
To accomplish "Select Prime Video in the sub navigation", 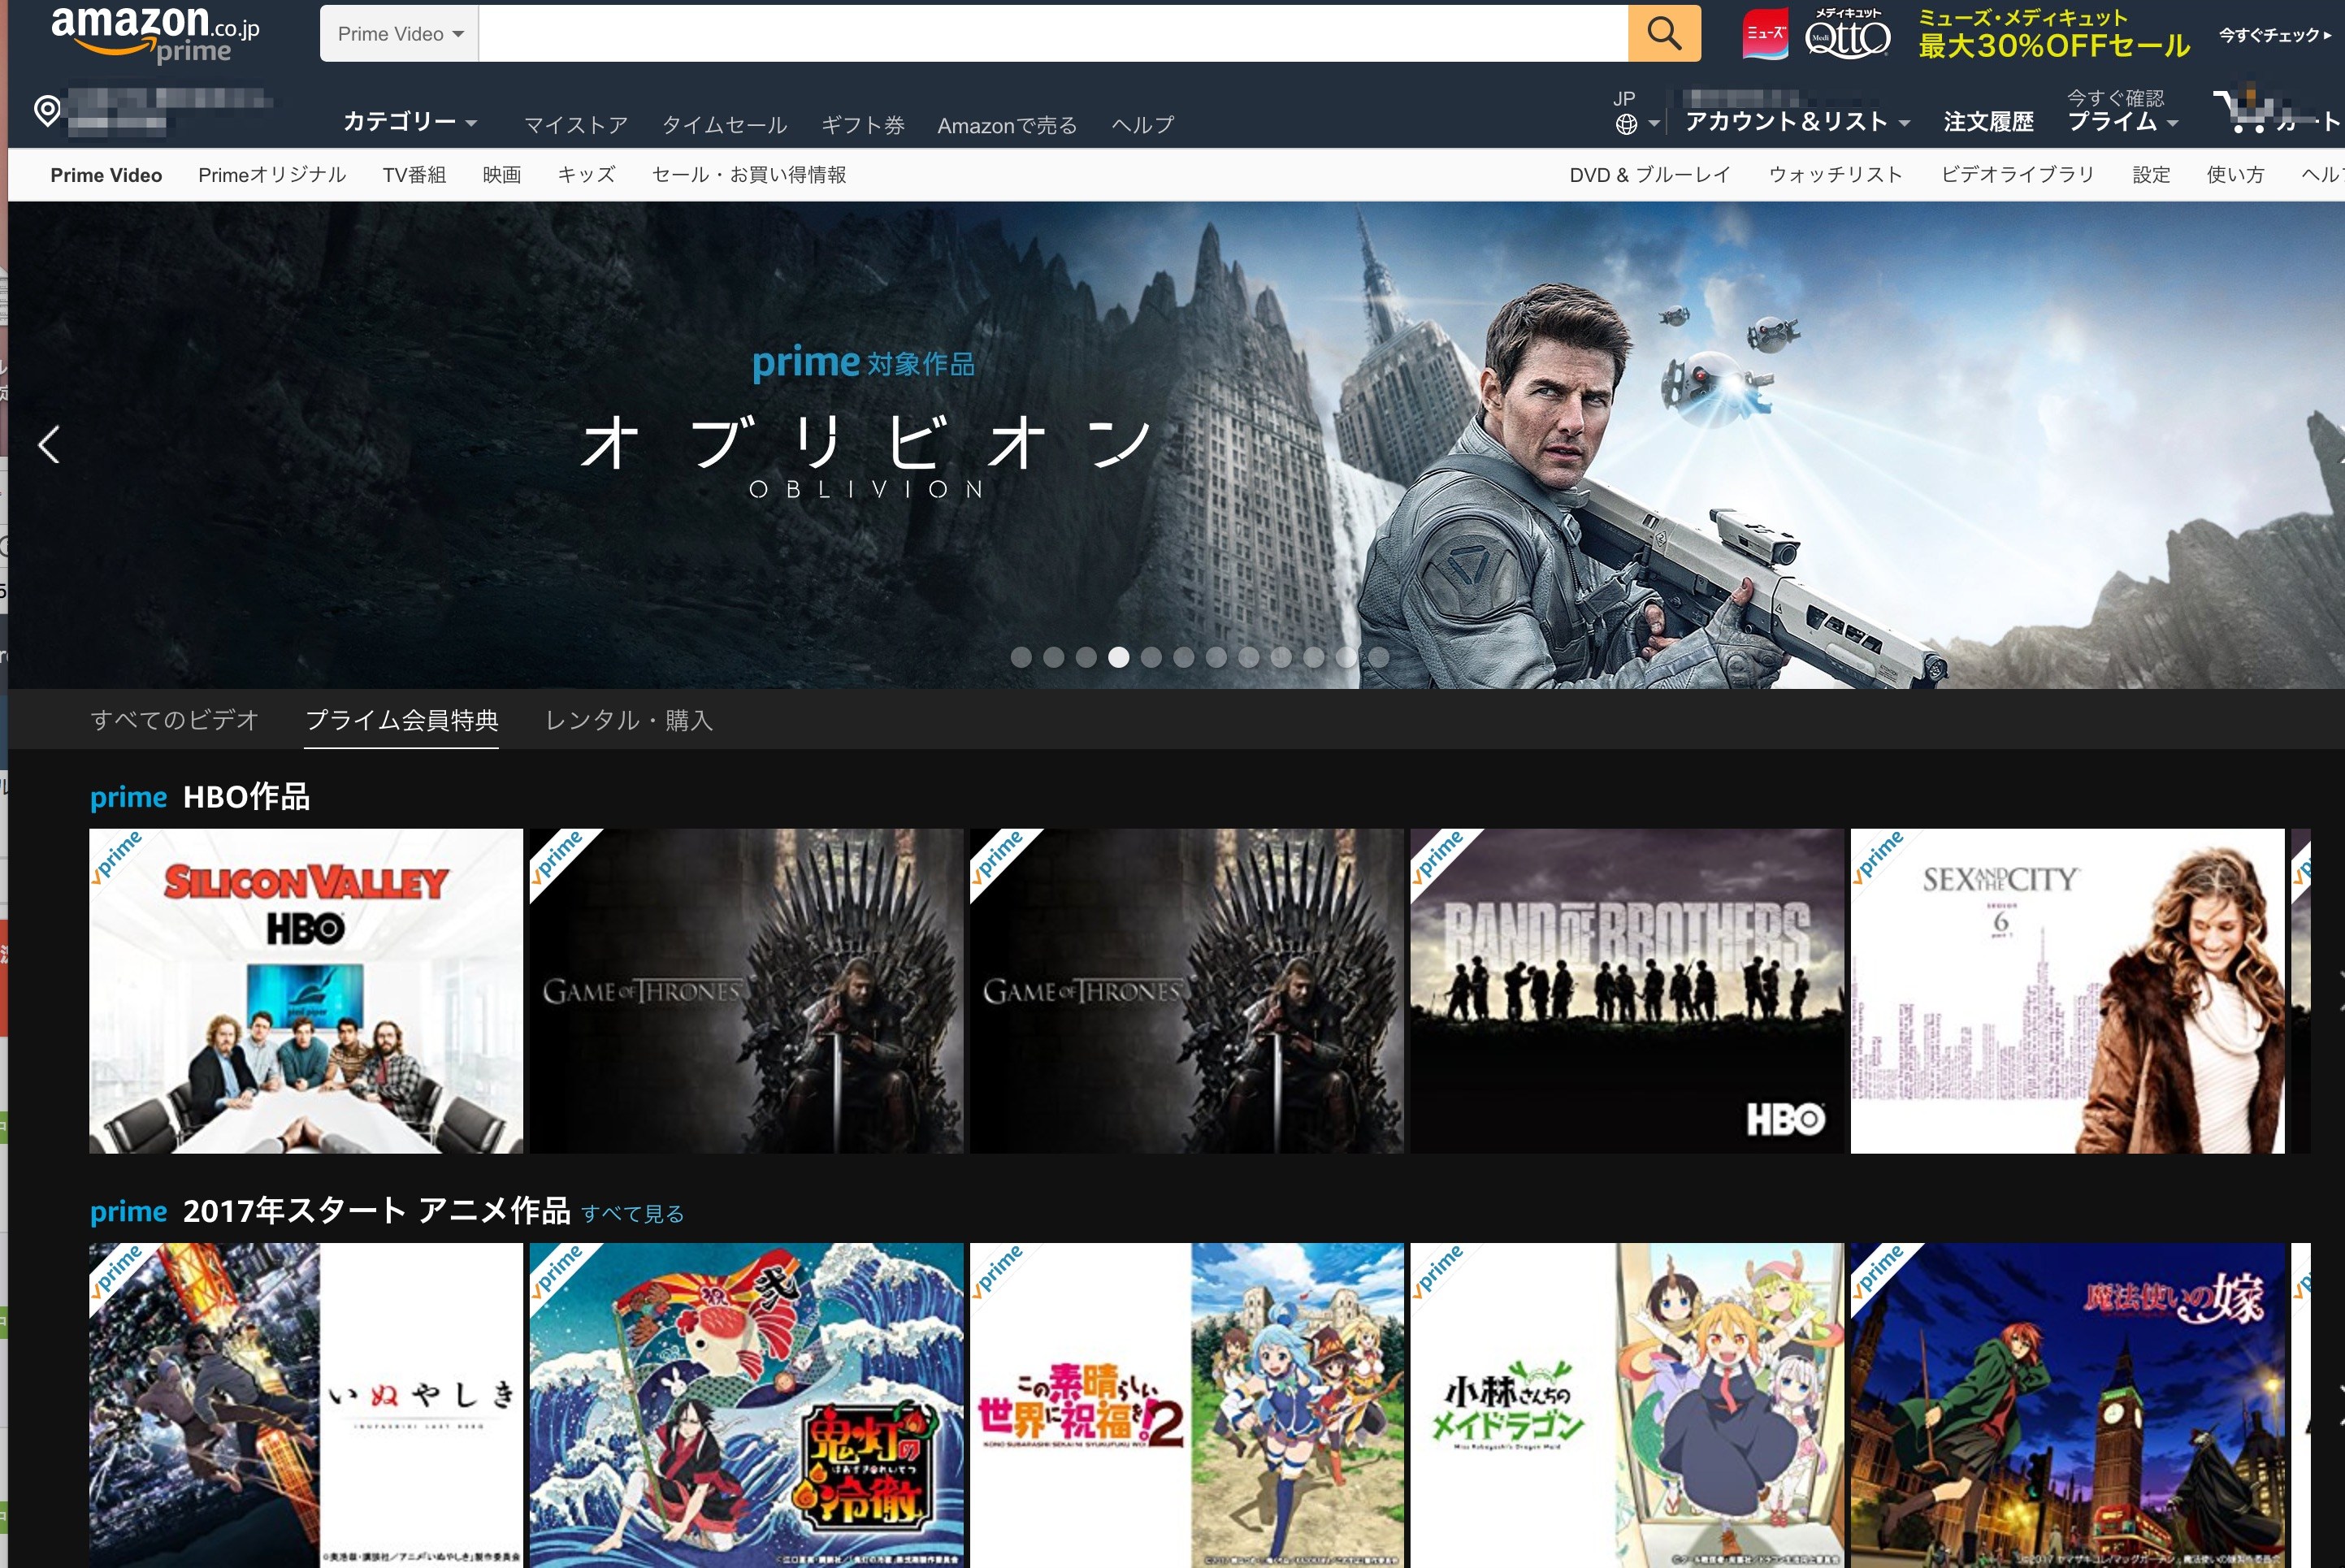I will point(106,175).
